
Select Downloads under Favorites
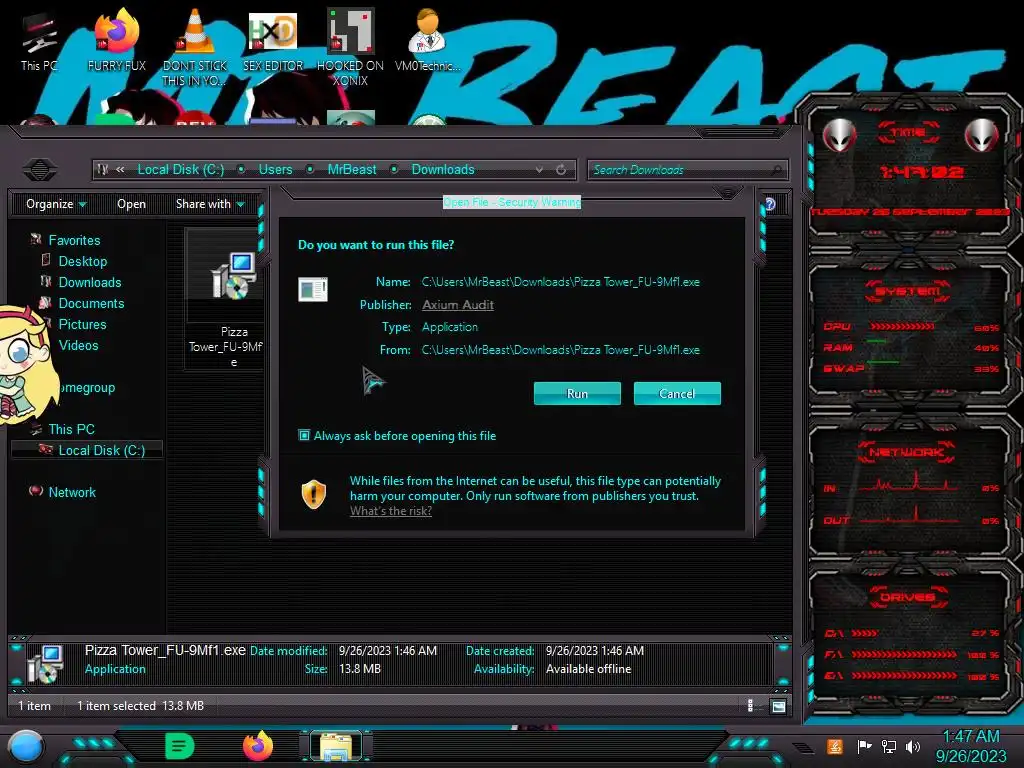(90, 282)
